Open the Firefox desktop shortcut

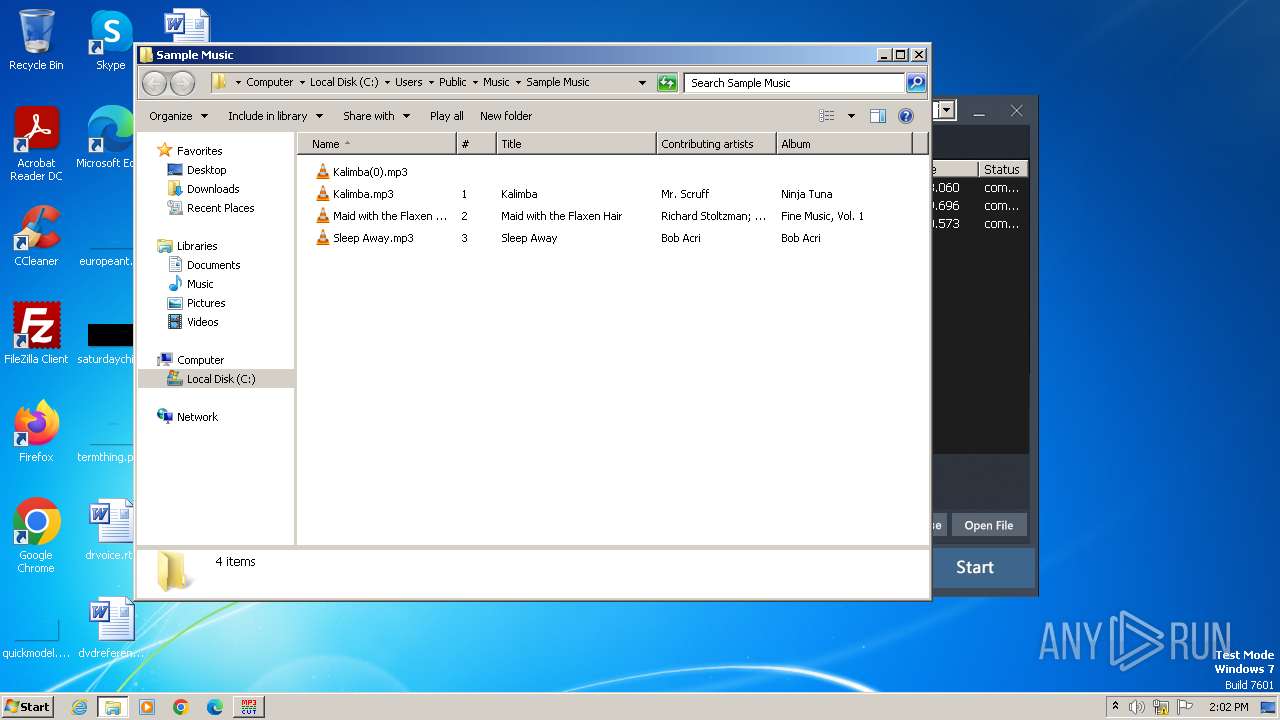[36, 431]
